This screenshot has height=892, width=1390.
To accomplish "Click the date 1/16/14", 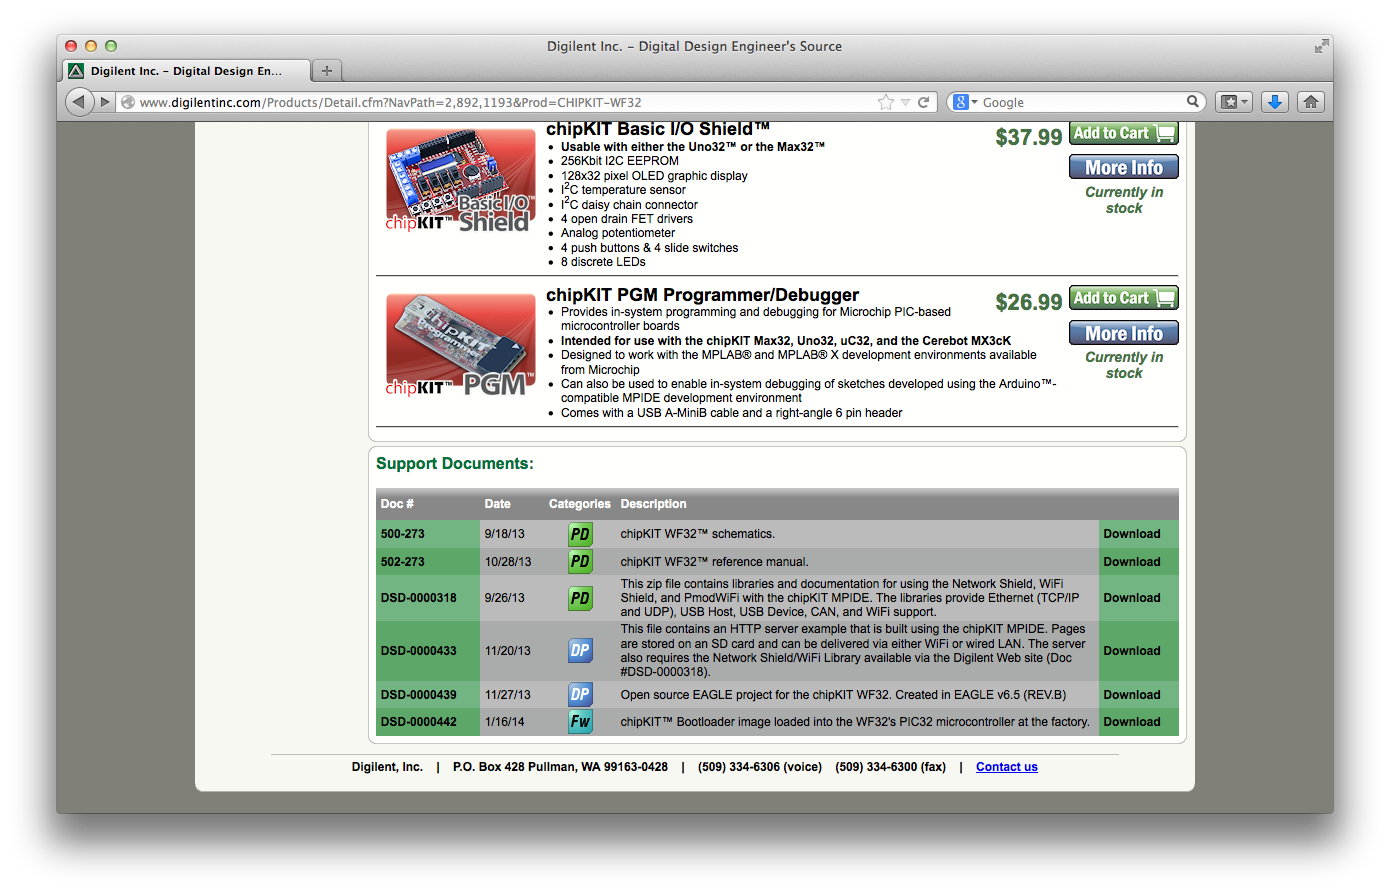I will point(504,722).
